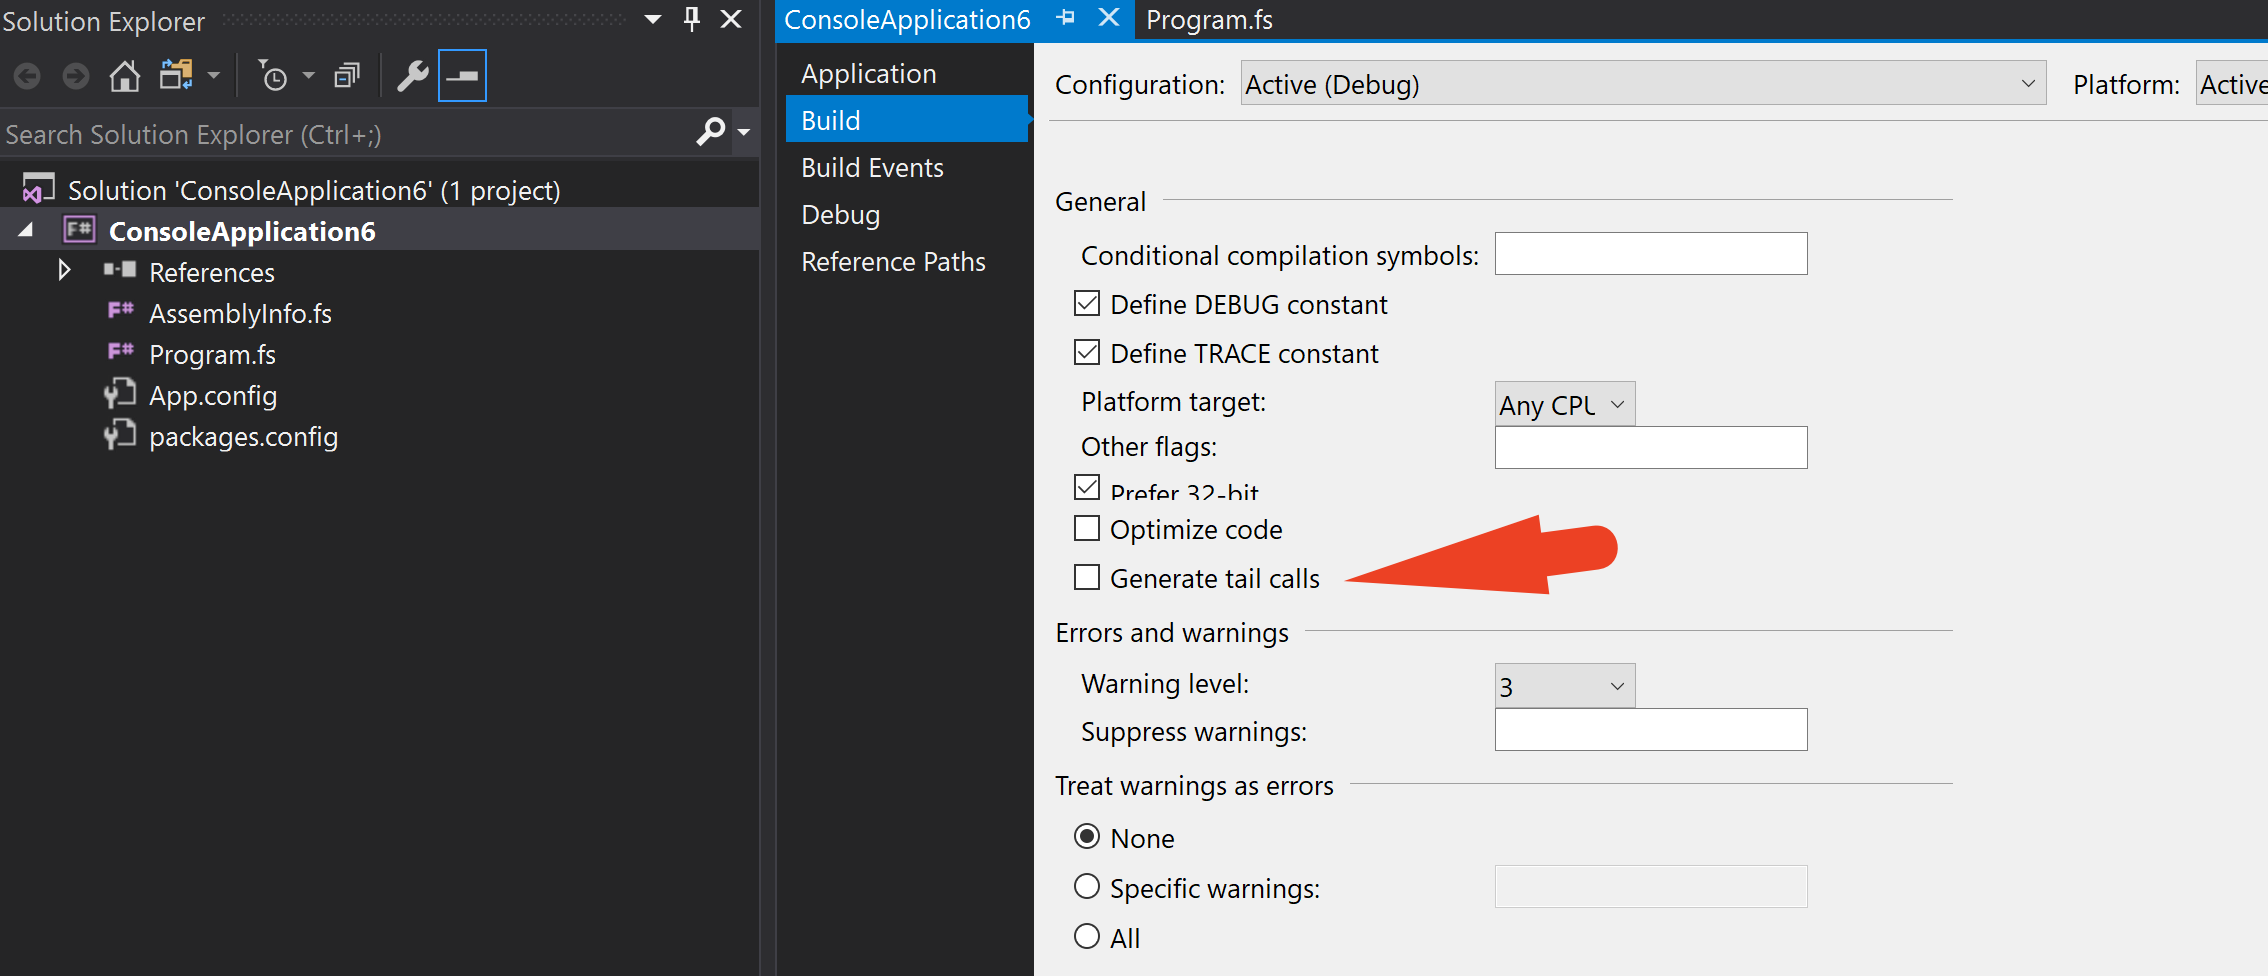Expand the References node
This screenshot has height=976, width=2268.
[64, 270]
